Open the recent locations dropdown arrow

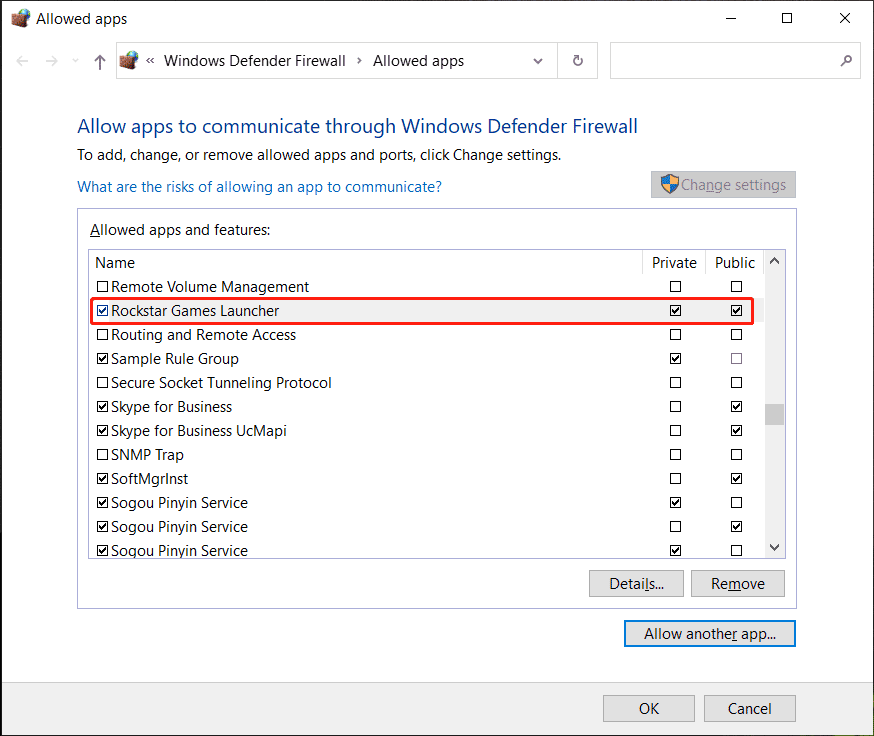click(x=76, y=62)
